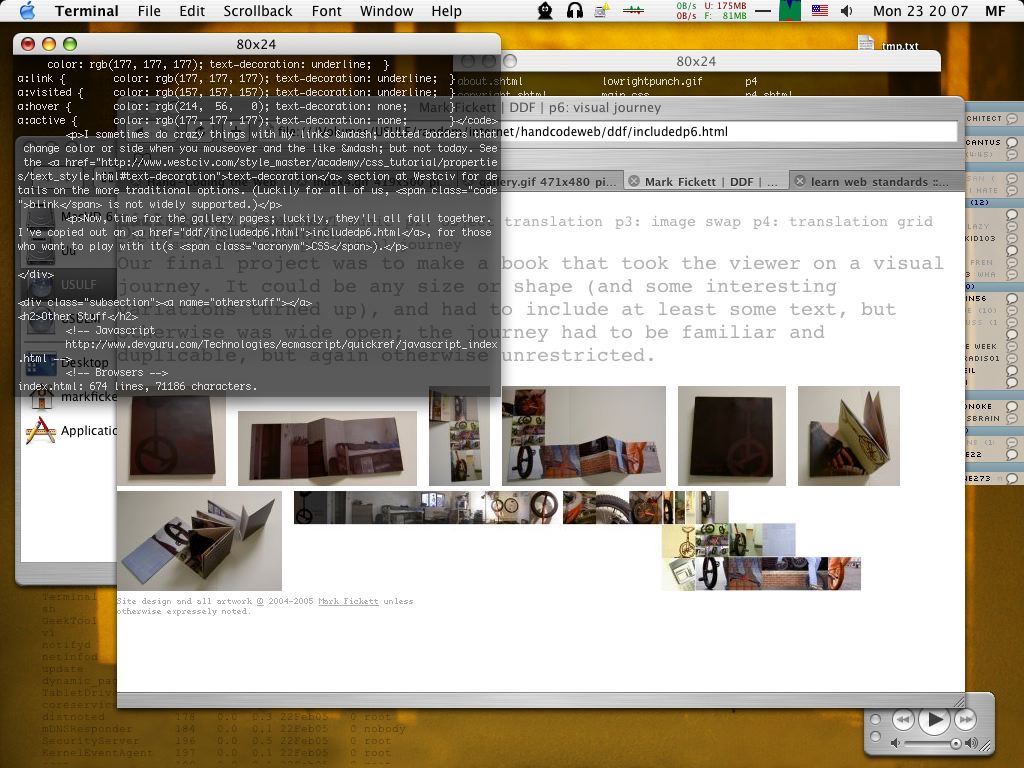Click the '<h2>Other Stuff</h2>' line in Terminal
Screen dimensions: 1024x768
78,316
